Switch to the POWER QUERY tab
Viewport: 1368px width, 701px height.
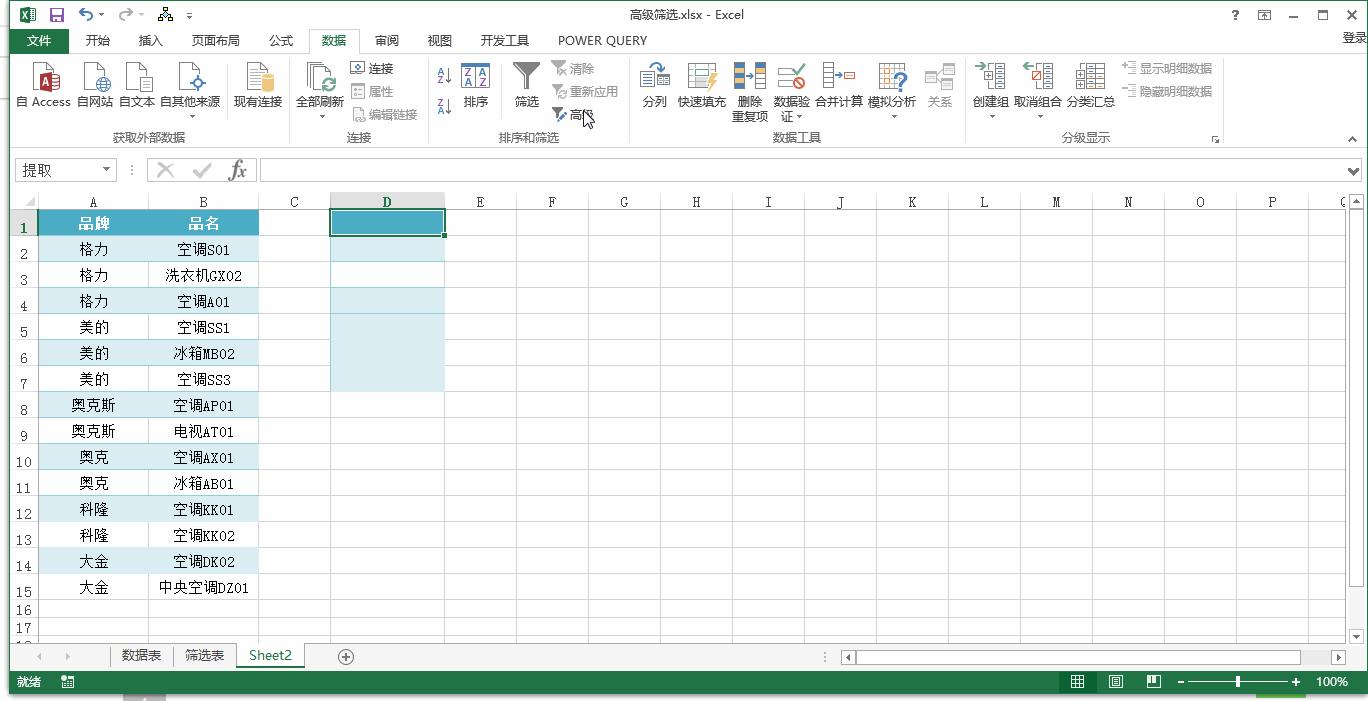click(x=602, y=41)
